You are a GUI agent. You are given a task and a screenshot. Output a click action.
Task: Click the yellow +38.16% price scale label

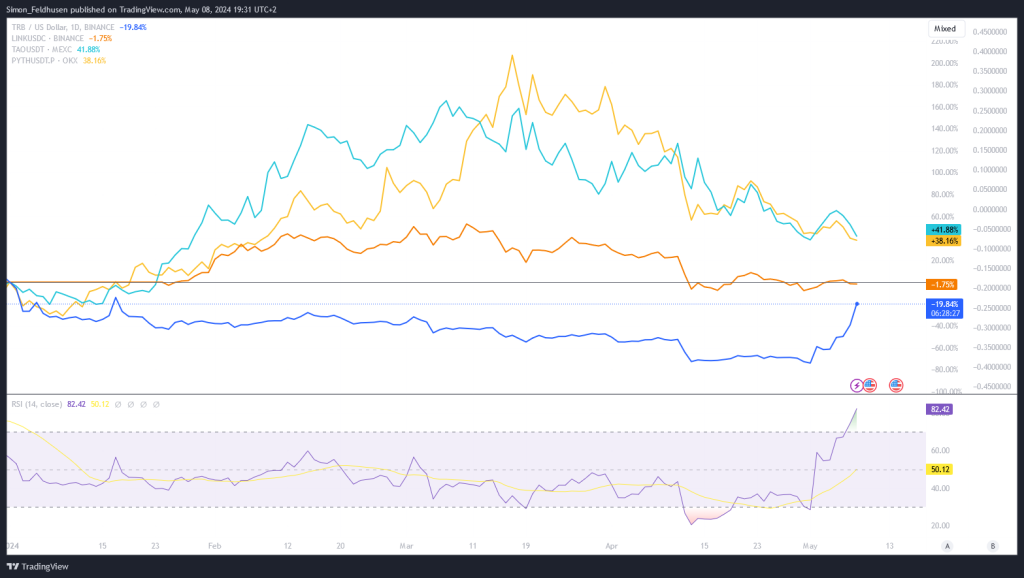pos(944,241)
